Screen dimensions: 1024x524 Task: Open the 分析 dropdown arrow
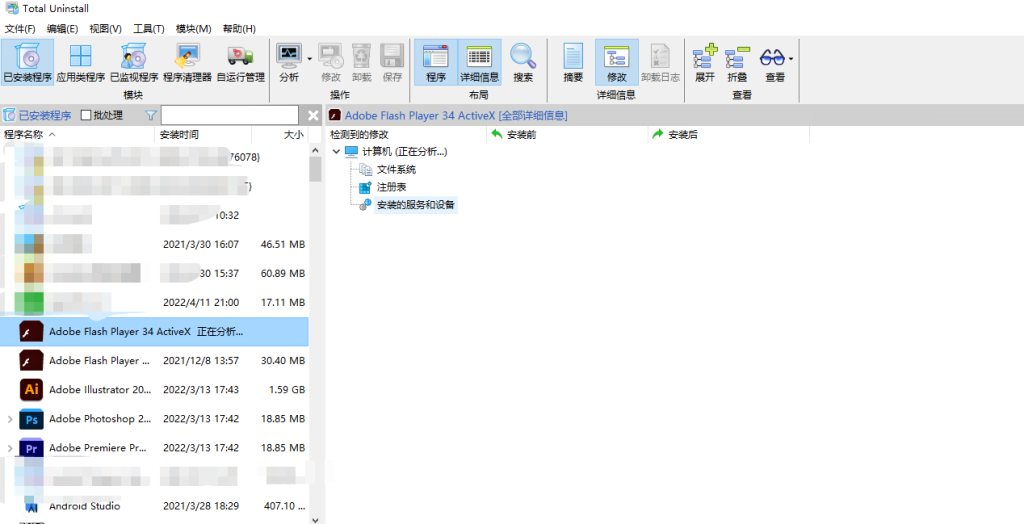click(x=309, y=59)
